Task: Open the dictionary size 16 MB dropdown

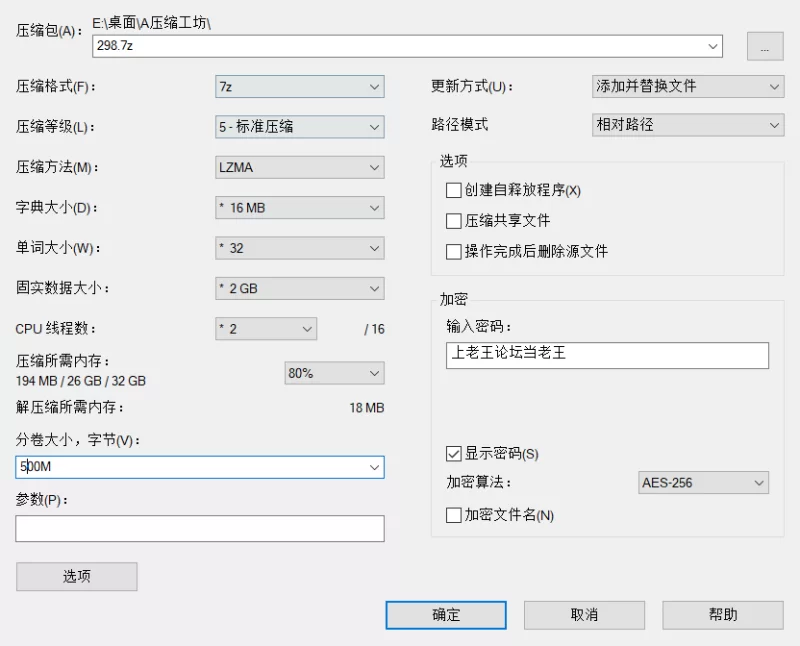Action: [299, 208]
